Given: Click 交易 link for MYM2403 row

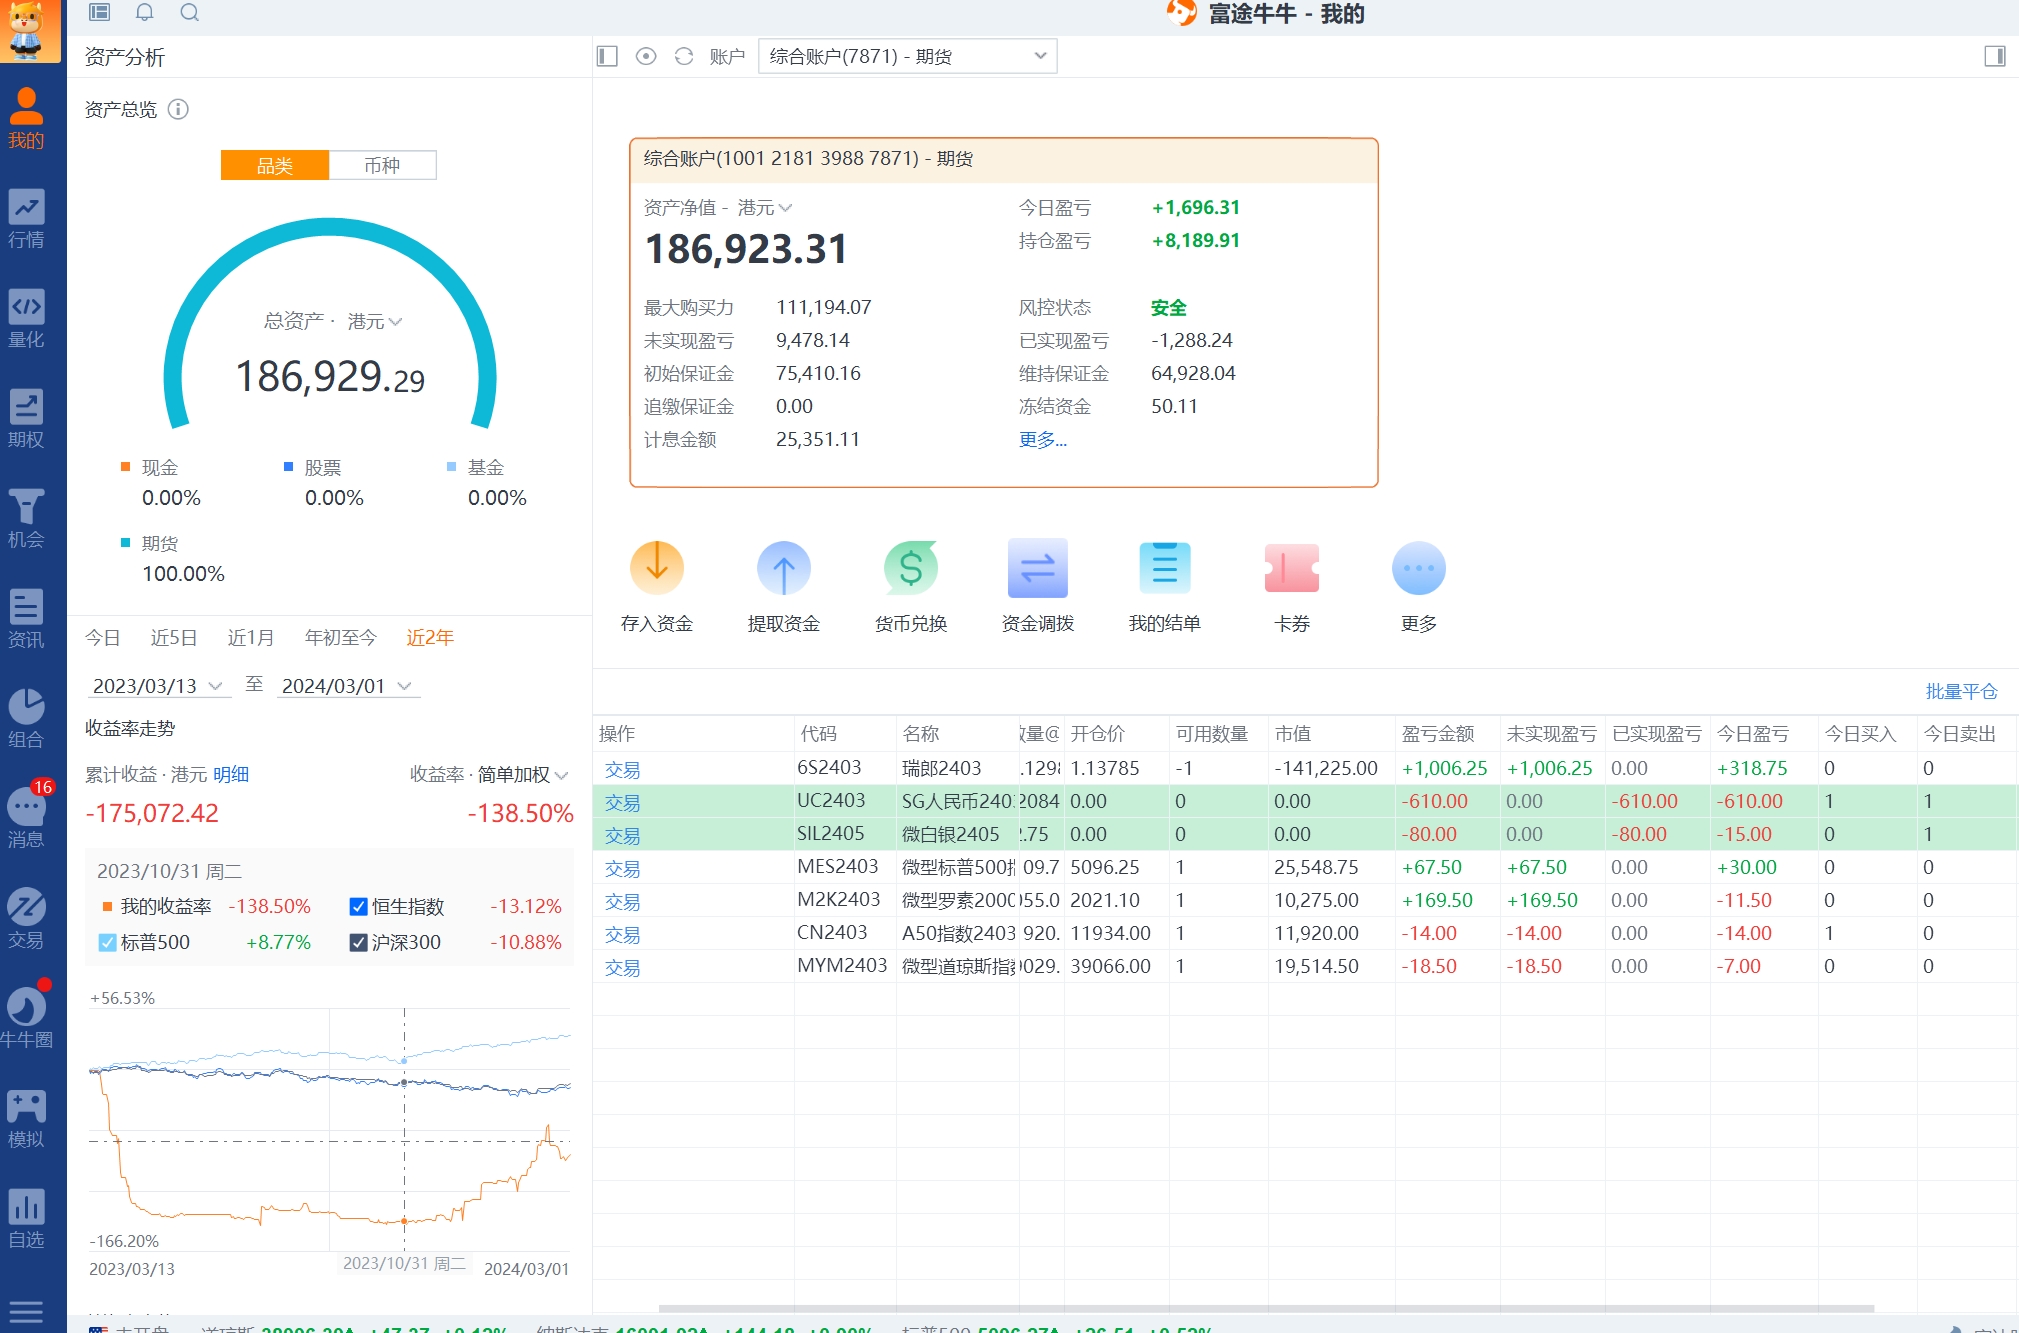Looking at the screenshot, I should click(622, 967).
